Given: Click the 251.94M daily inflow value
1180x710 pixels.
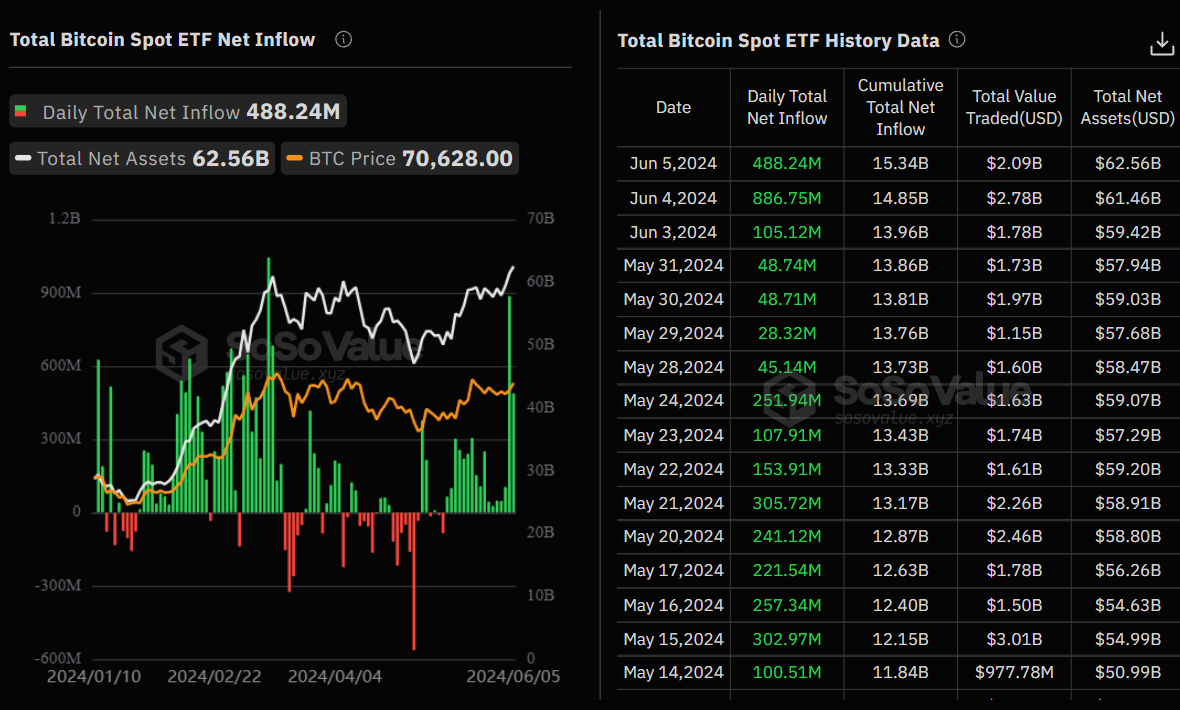Looking at the screenshot, I should pos(787,401).
